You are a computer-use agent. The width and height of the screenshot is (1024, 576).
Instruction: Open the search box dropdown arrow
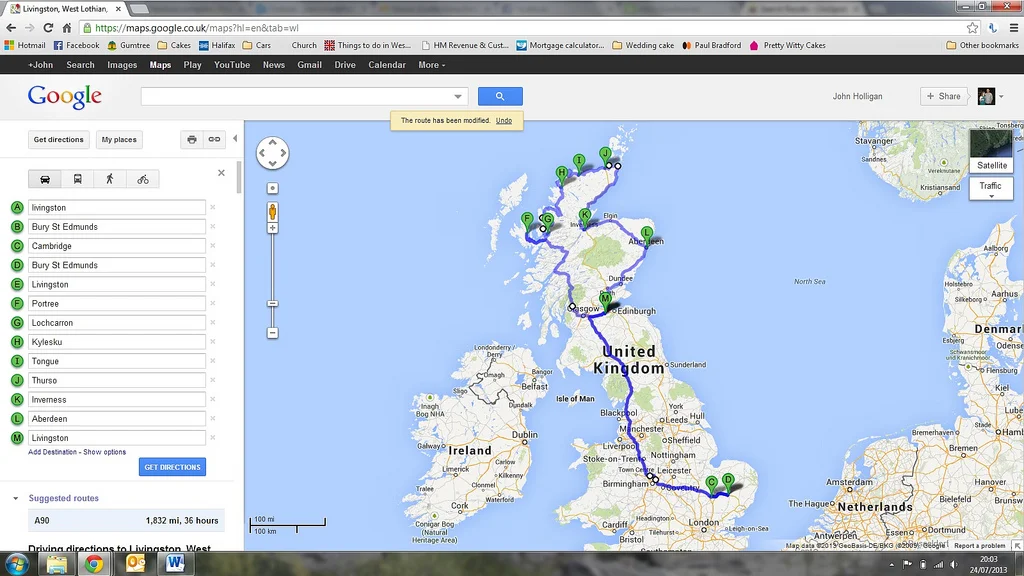click(x=458, y=97)
